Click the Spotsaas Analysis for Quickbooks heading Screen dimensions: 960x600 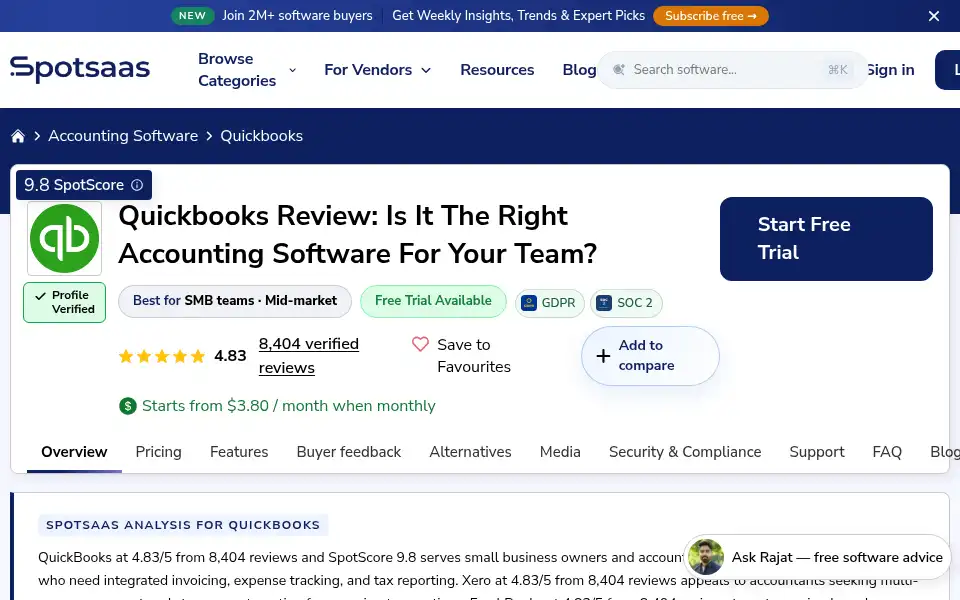tap(183, 525)
